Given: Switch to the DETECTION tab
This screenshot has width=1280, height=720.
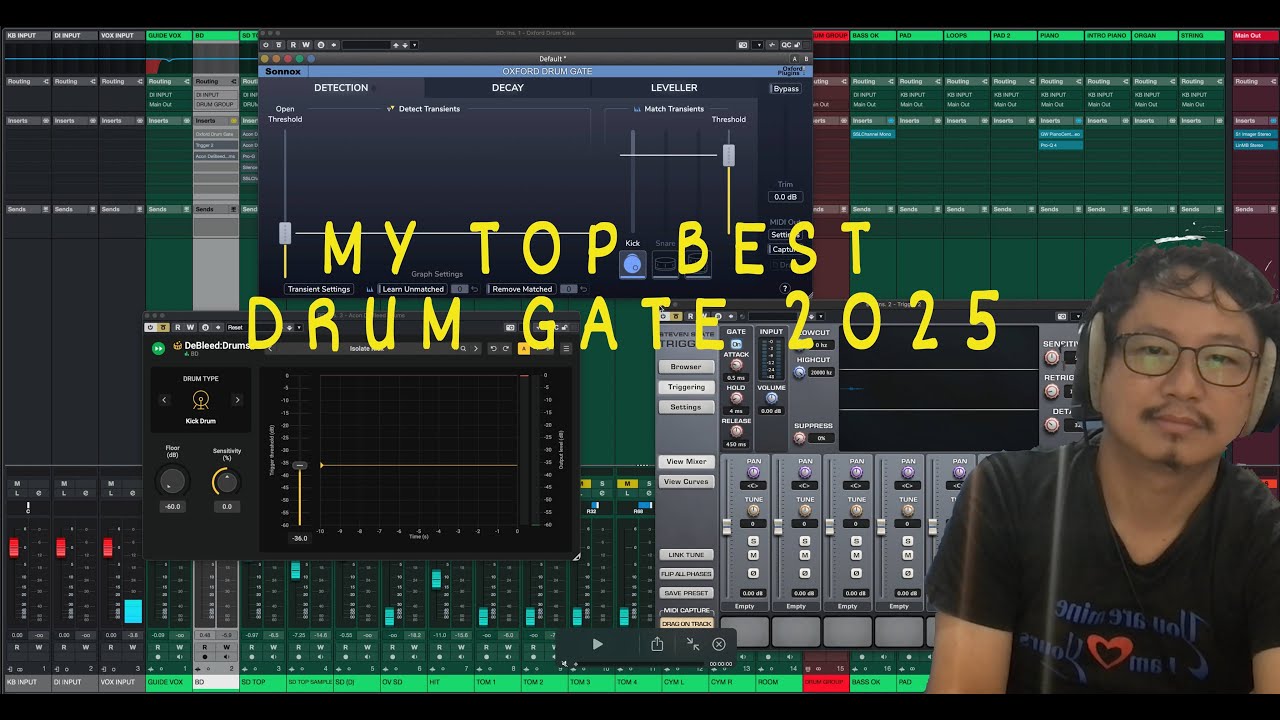Looking at the screenshot, I should (x=341, y=88).
